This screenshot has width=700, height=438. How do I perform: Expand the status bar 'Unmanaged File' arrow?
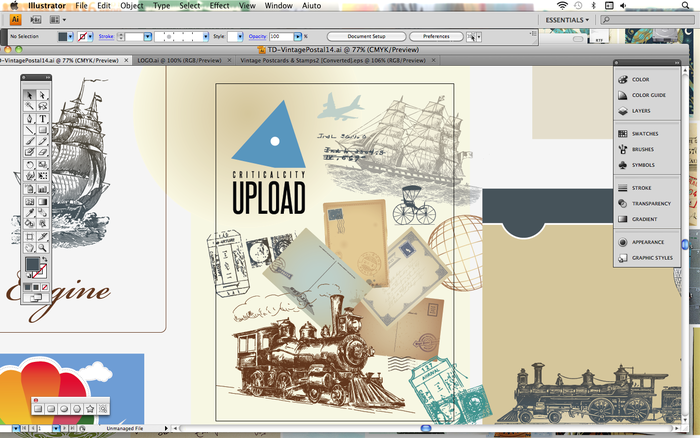(166, 428)
